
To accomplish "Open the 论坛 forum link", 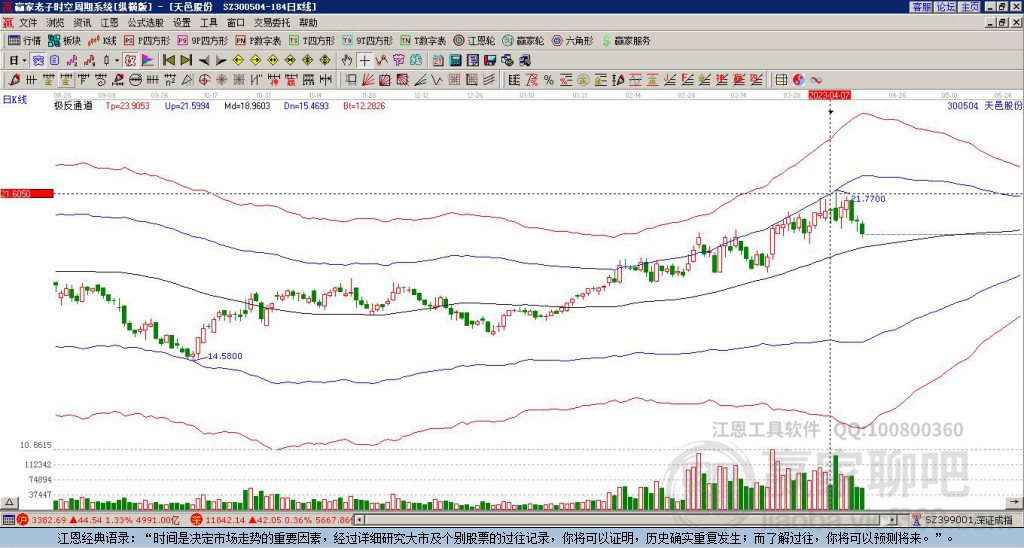I will pyautogui.click(x=946, y=7).
